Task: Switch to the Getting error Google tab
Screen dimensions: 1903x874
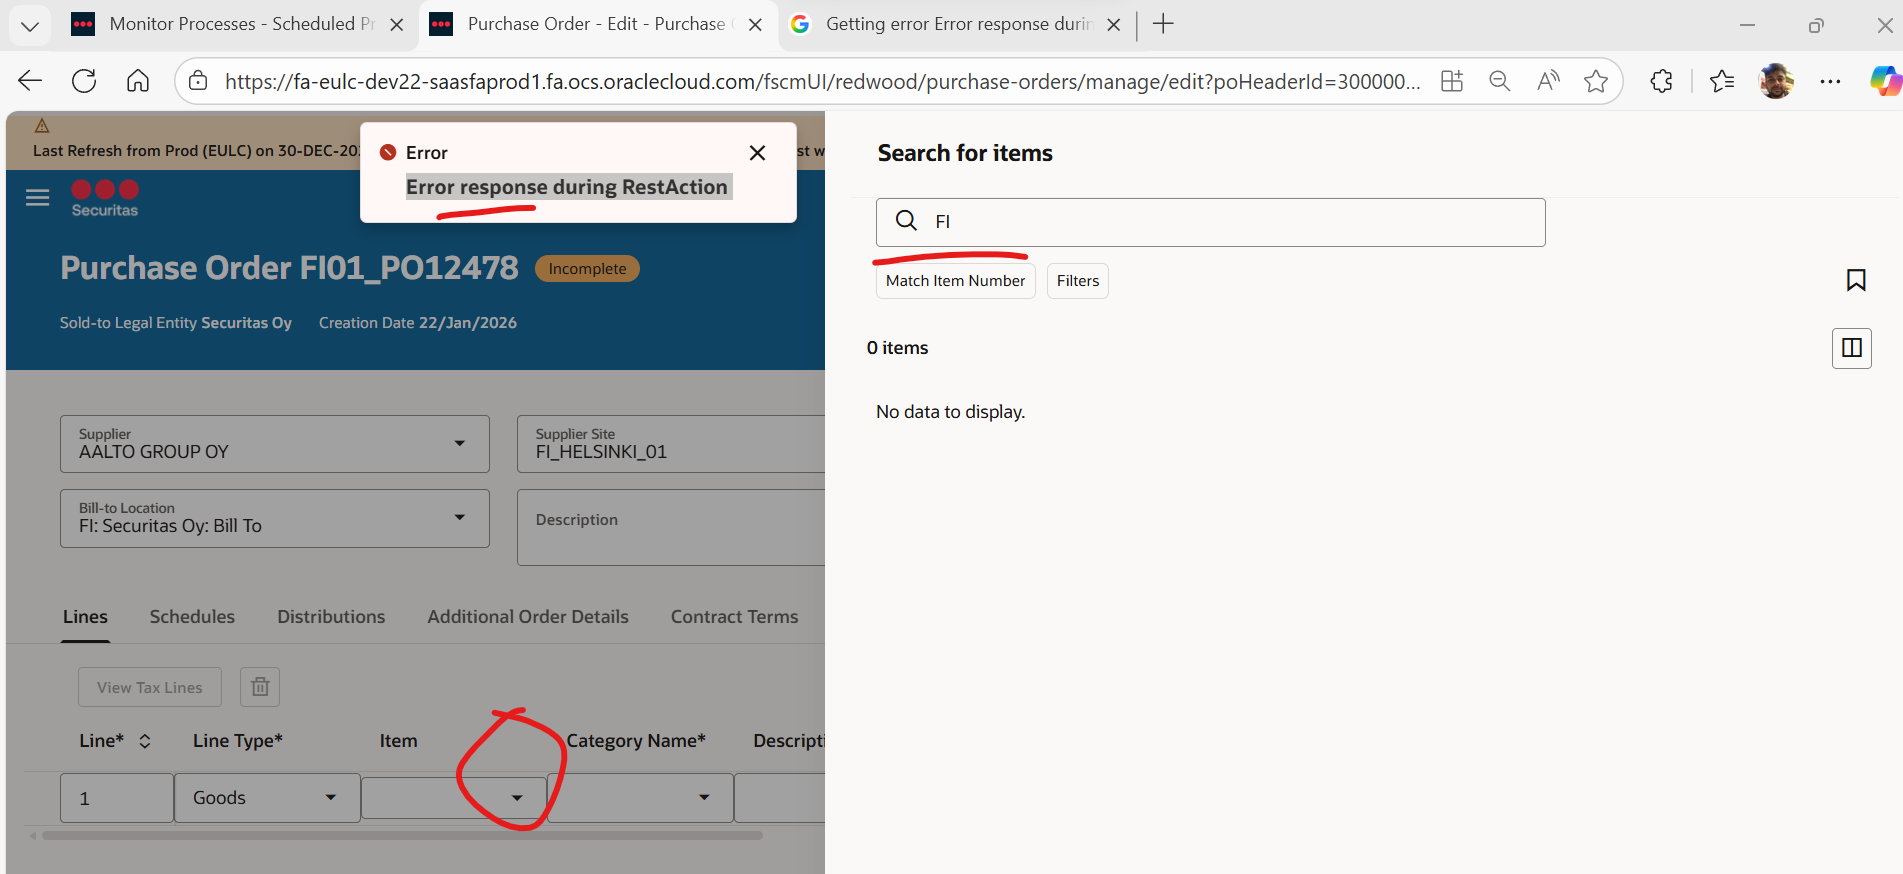Action: pos(957,24)
